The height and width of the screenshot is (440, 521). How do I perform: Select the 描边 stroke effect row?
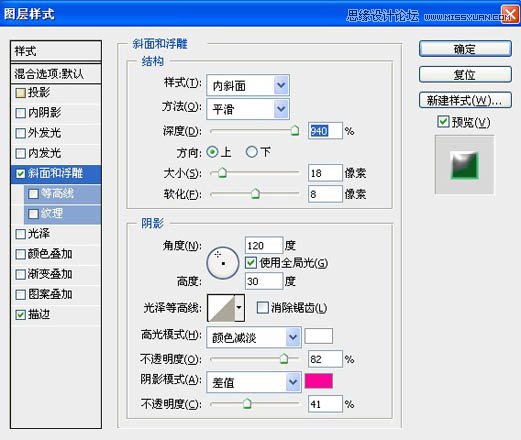56,315
